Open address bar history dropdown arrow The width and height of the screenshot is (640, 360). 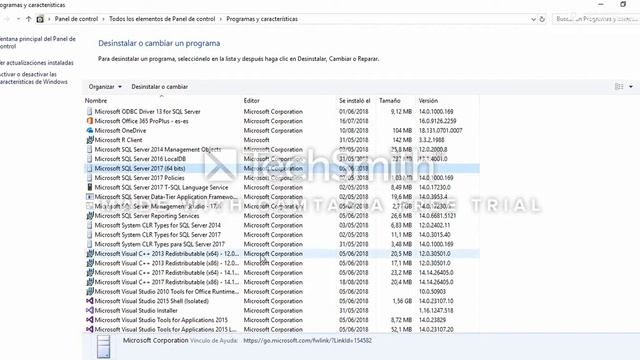click(533, 19)
